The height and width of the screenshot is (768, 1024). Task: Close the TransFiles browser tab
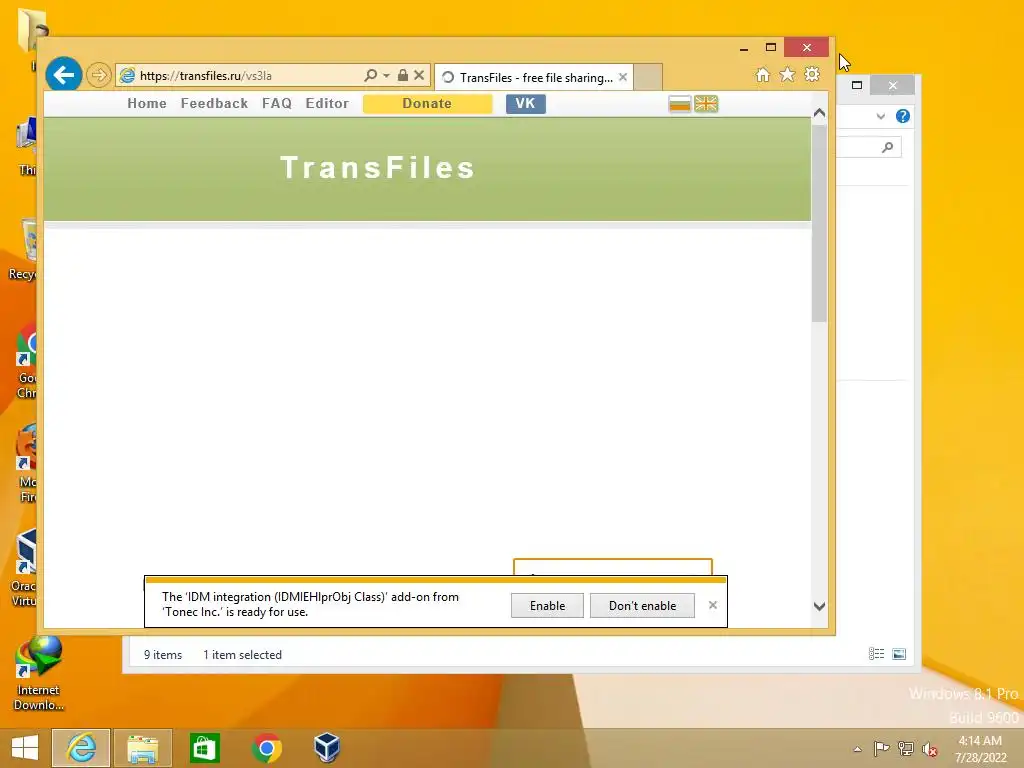[x=623, y=77]
